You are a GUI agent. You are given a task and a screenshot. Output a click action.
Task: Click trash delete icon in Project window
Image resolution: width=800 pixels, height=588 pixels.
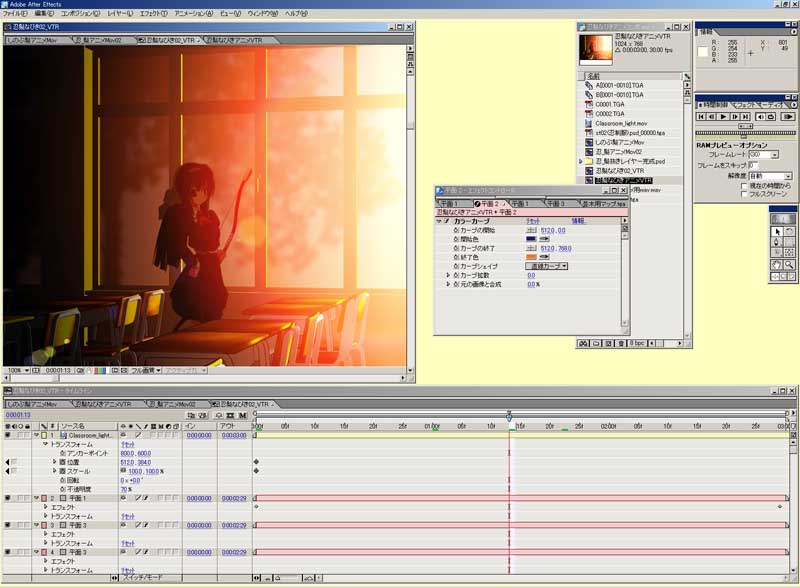click(621, 344)
